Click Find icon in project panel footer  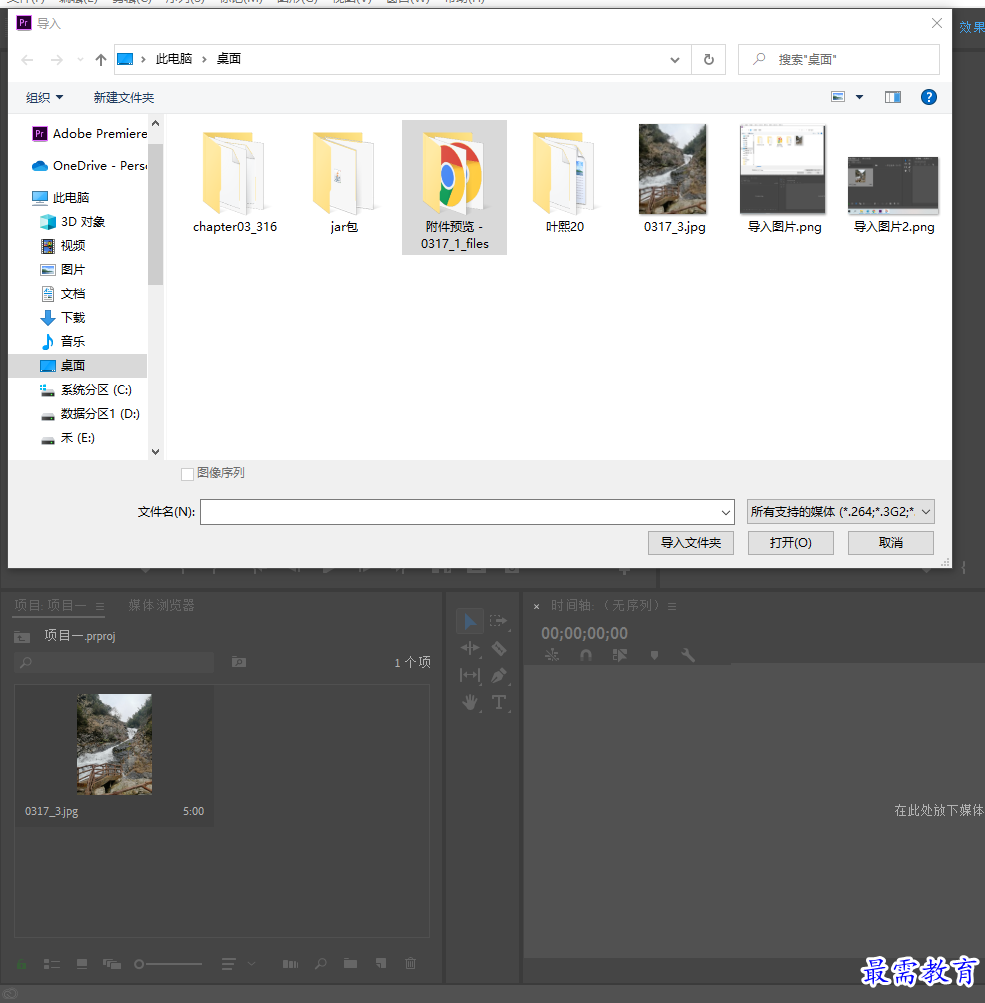click(x=320, y=963)
